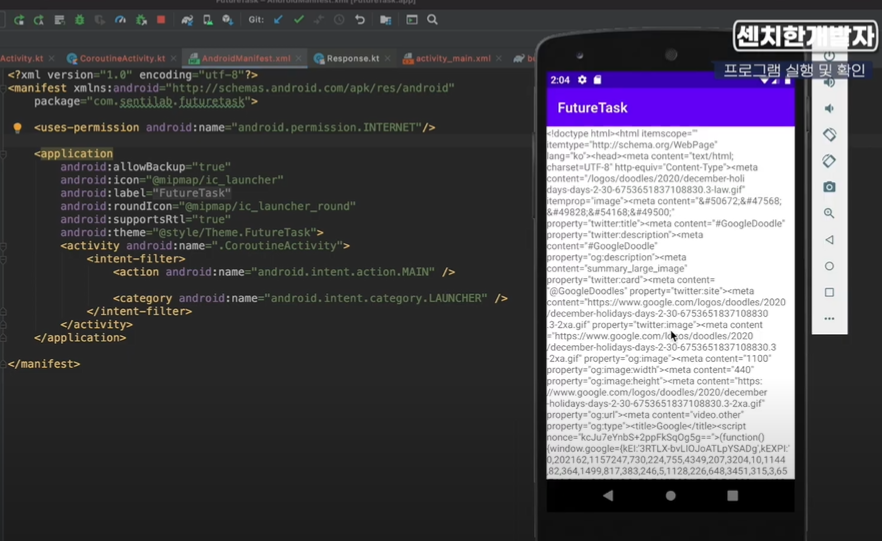Viewport: 882px width, 541px height.
Task: Collapse the activity tag fold marker
Action: coord(3,246)
